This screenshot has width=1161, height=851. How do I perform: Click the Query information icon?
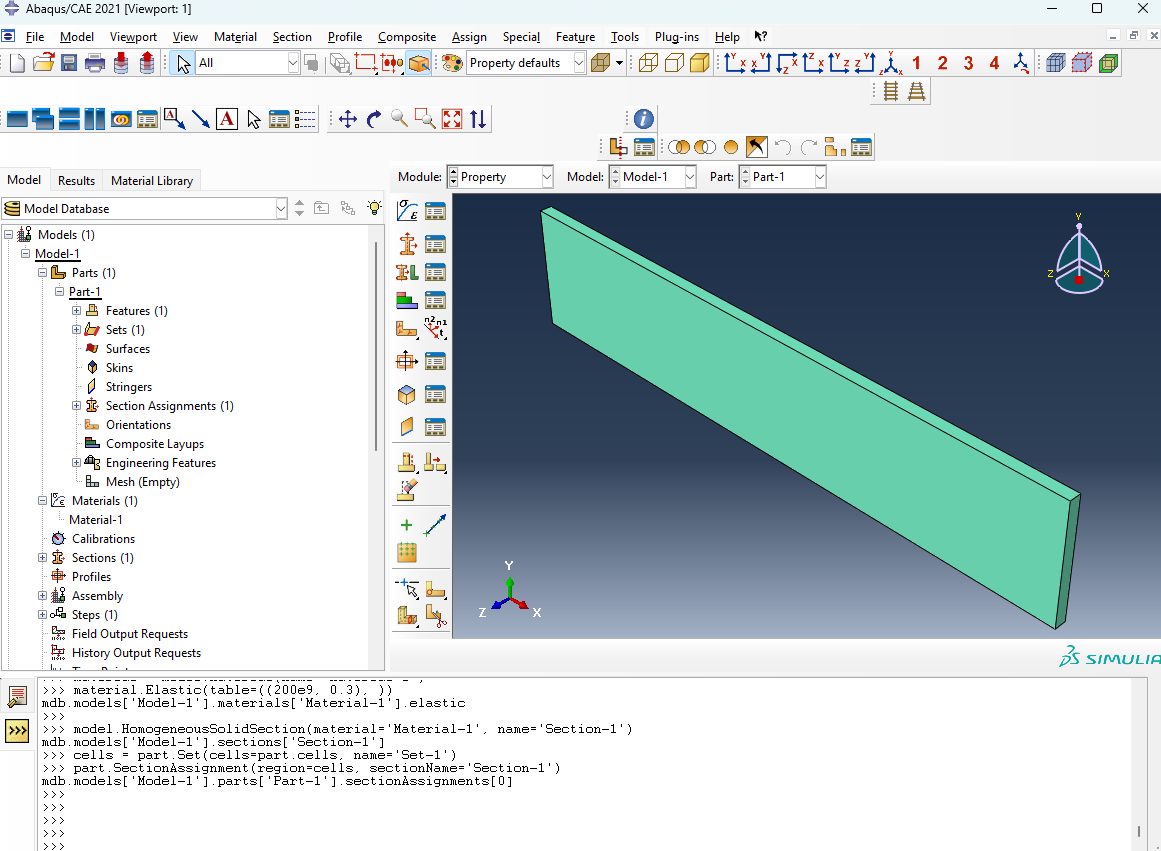(x=643, y=119)
